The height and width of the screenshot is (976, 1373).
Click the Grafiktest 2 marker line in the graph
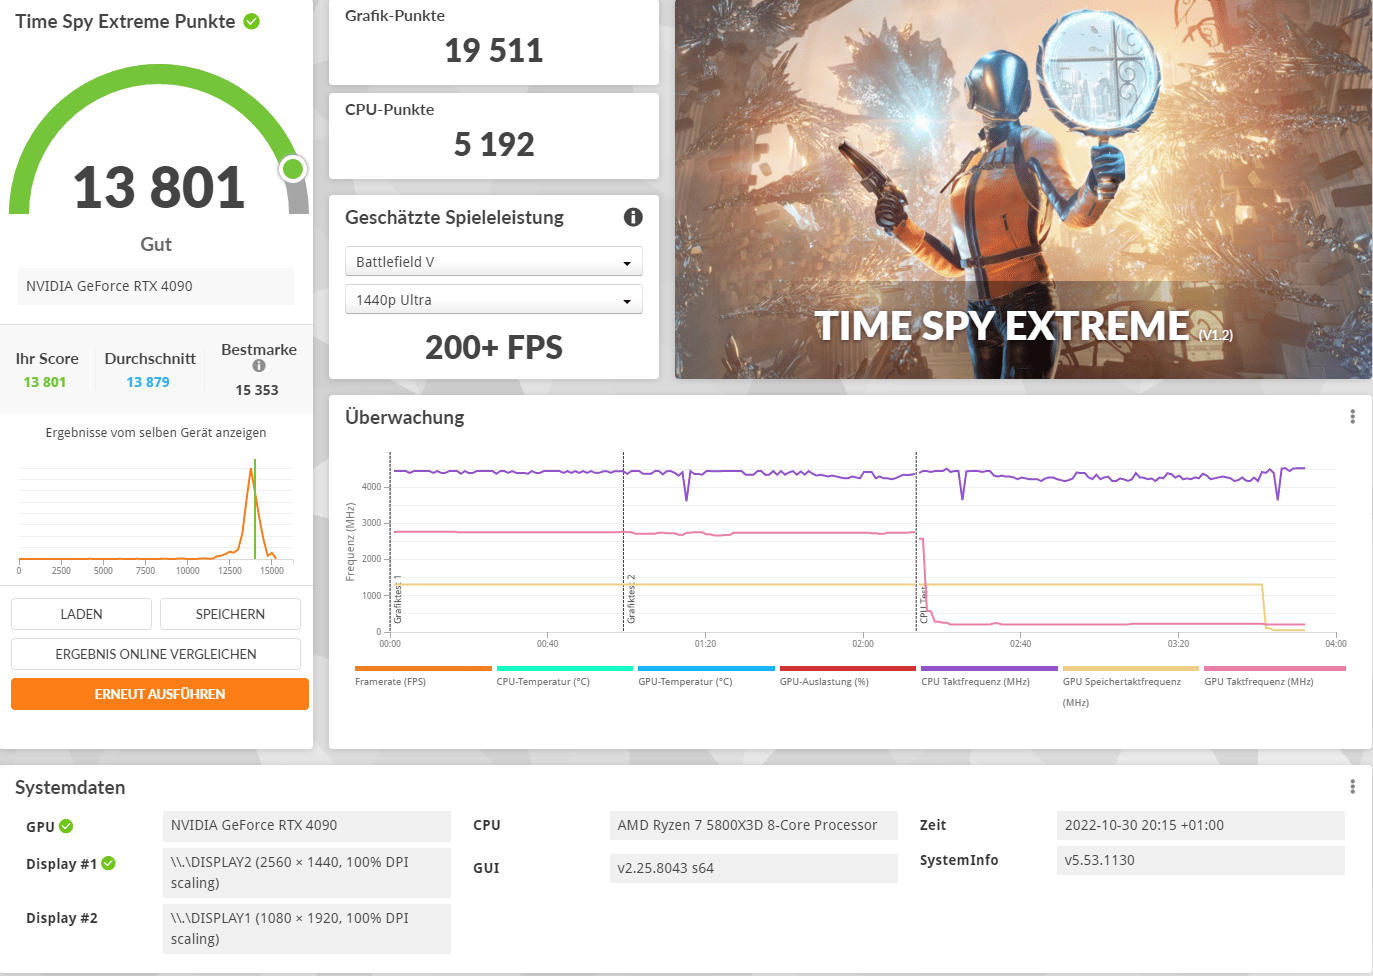623,541
